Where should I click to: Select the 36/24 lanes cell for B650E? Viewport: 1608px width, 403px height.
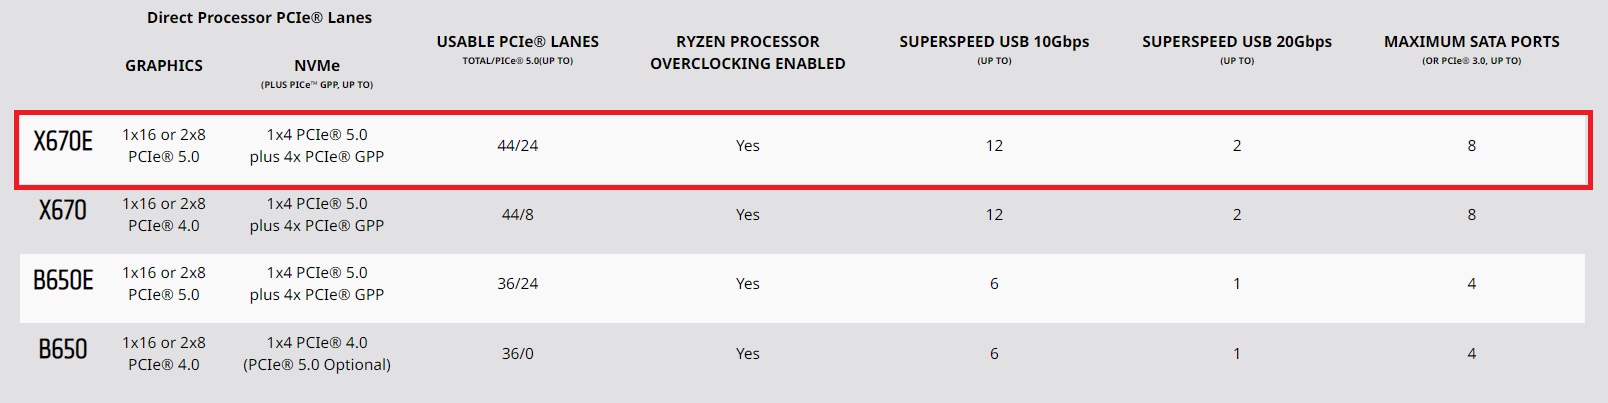point(518,283)
